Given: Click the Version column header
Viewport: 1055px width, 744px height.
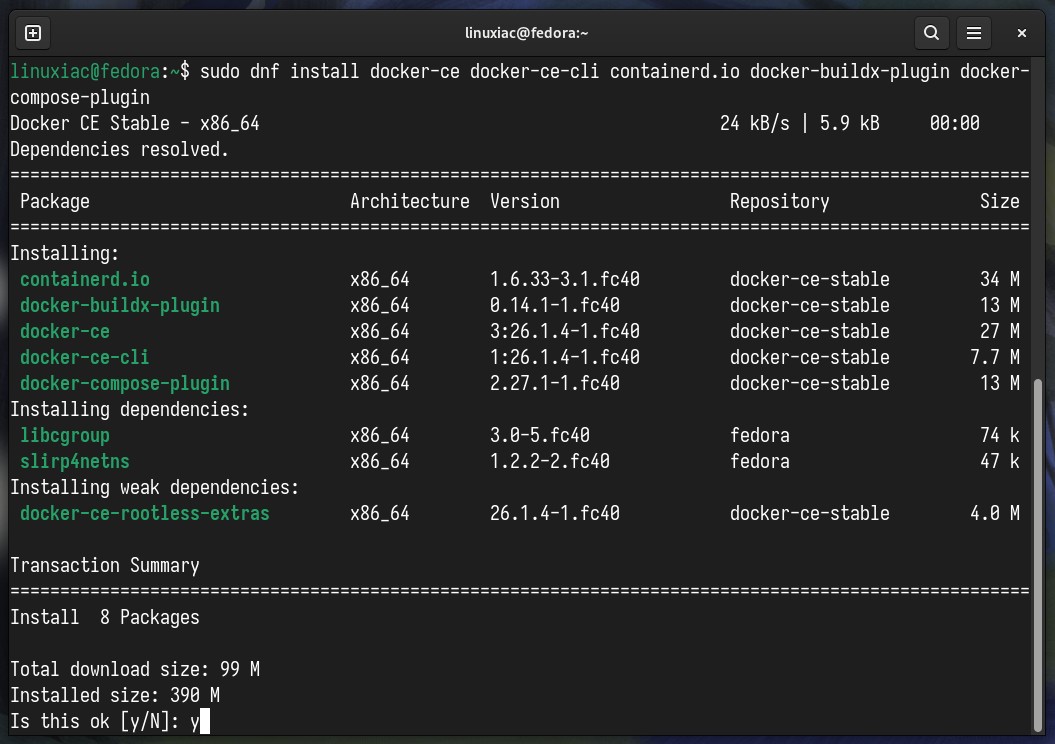Looking at the screenshot, I should (525, 201).
